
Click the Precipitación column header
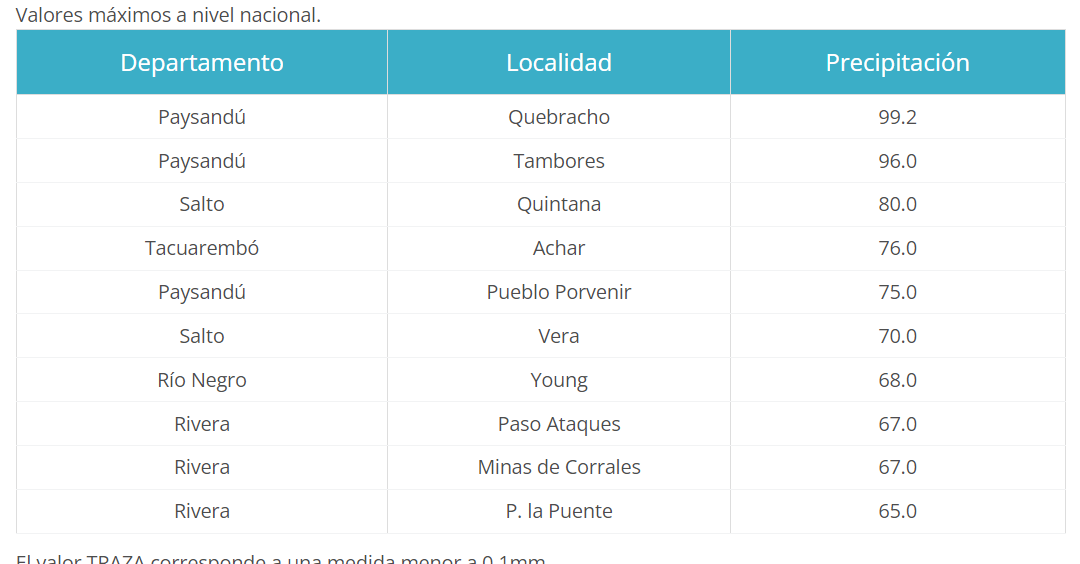pyautogui.click(x=897, y=63)
